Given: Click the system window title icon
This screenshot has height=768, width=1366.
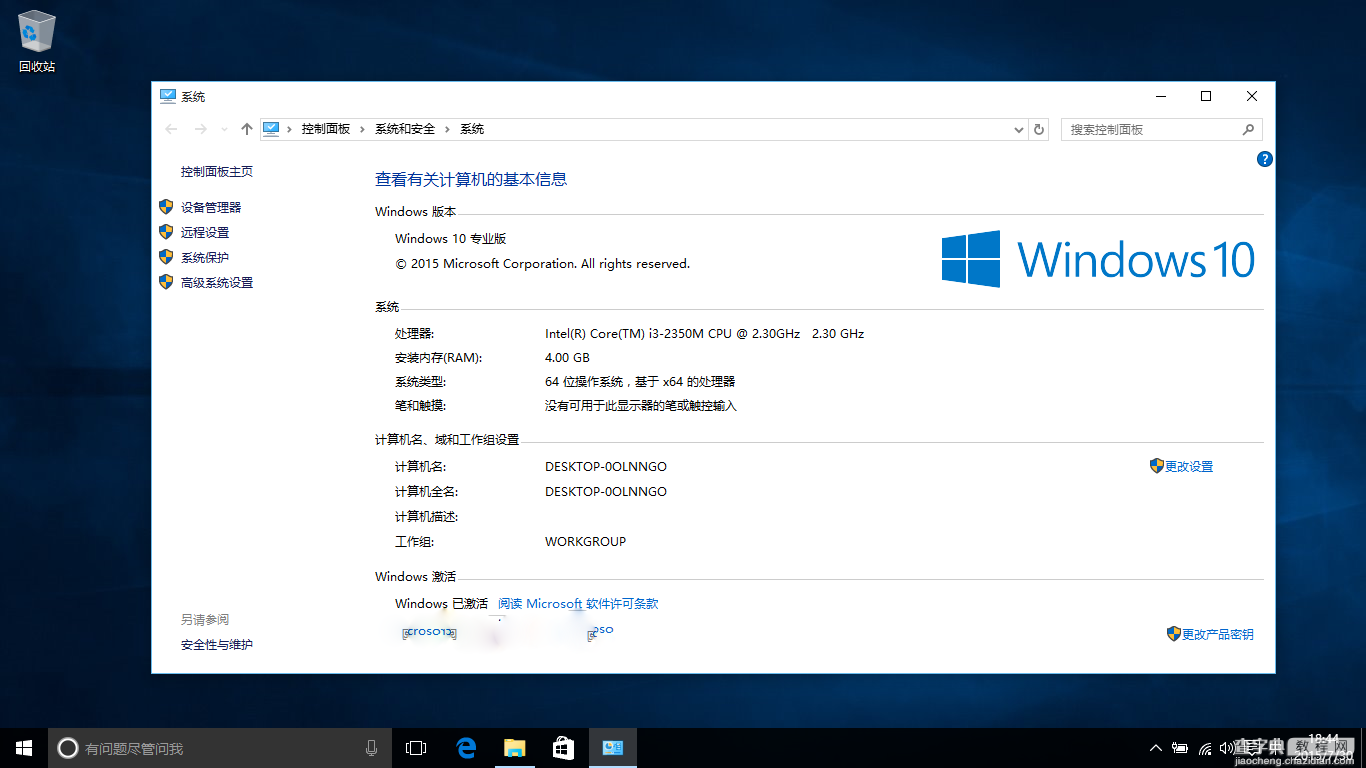Looking at the screenshot, I should click(x=168, y=96).
